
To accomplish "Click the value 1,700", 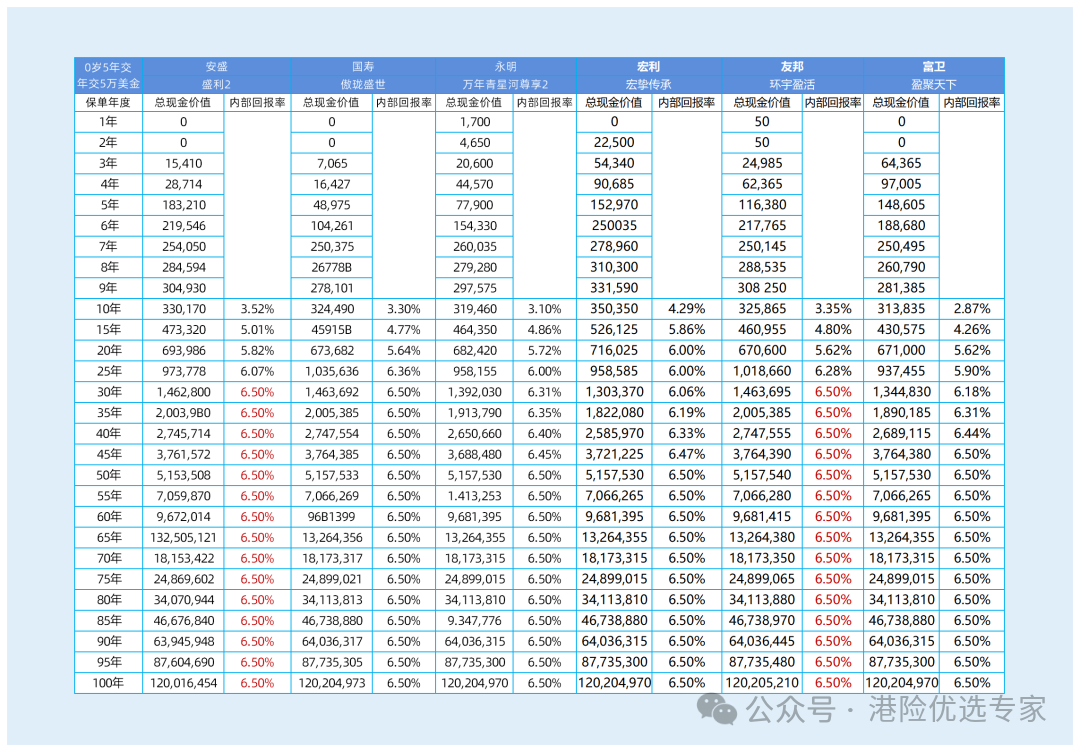I will [475, 122].
